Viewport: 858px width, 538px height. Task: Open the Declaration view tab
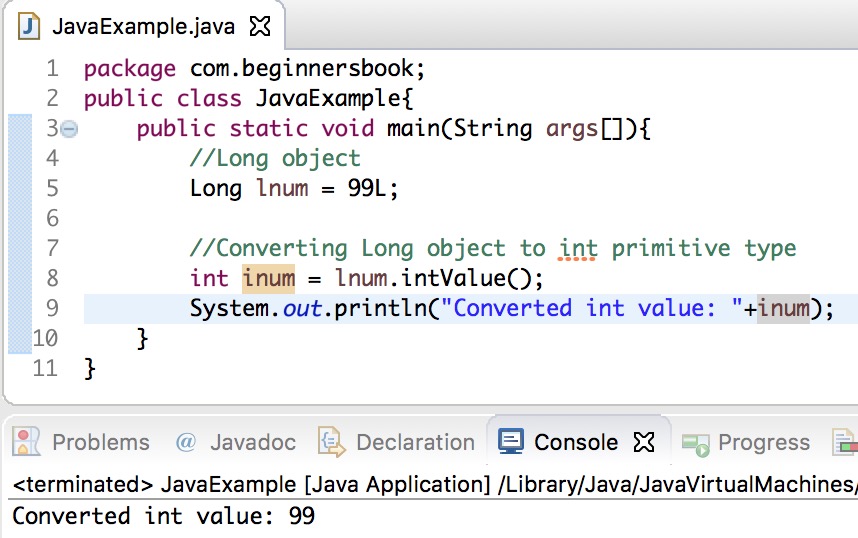tap(415, 442)
